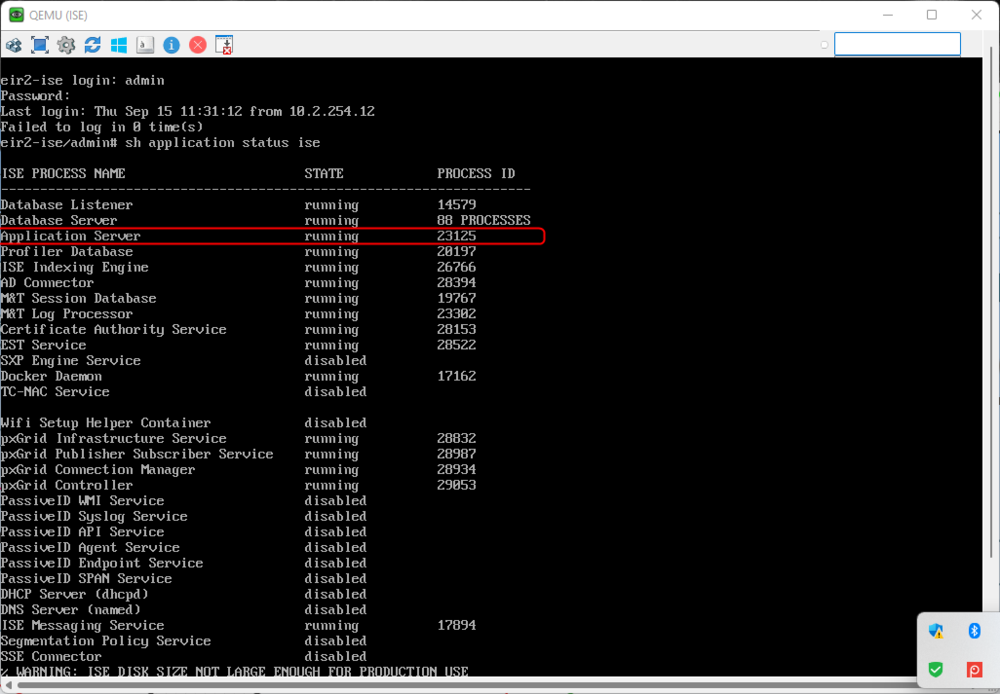Toggle the small round indicator beside the text field

click(825, 45)
